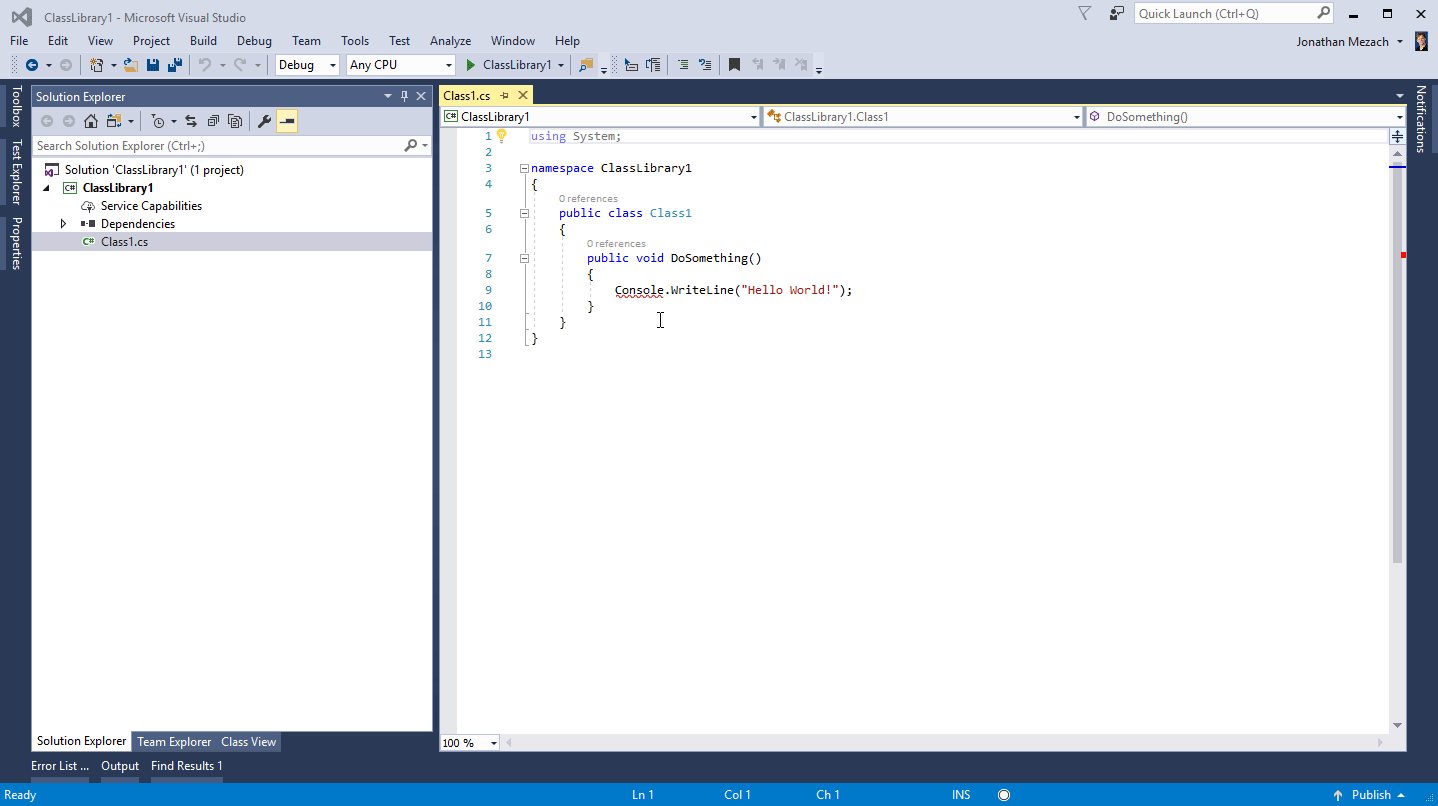Click the bookmark icon in the toolbar
Viewport: 1438px width, 806px height.
click(734, 65)
